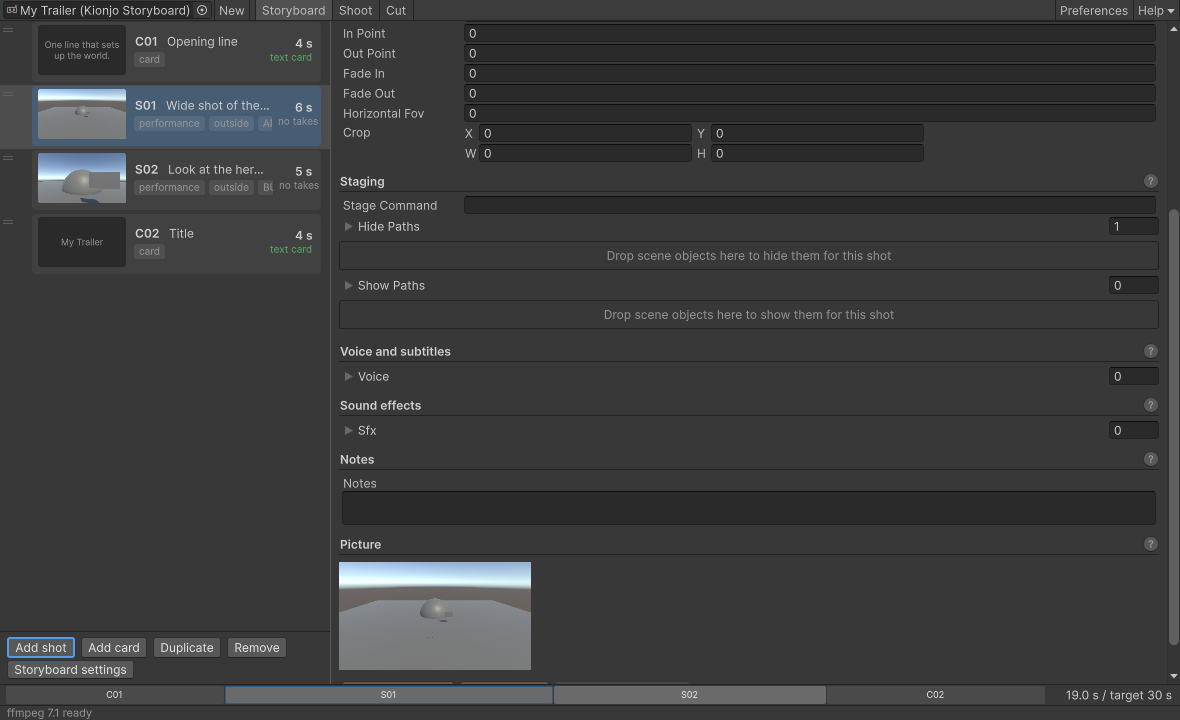Screen dimensions: 1180x720
Task: Click the Show Paths count field
Action: pos(1133,285)
